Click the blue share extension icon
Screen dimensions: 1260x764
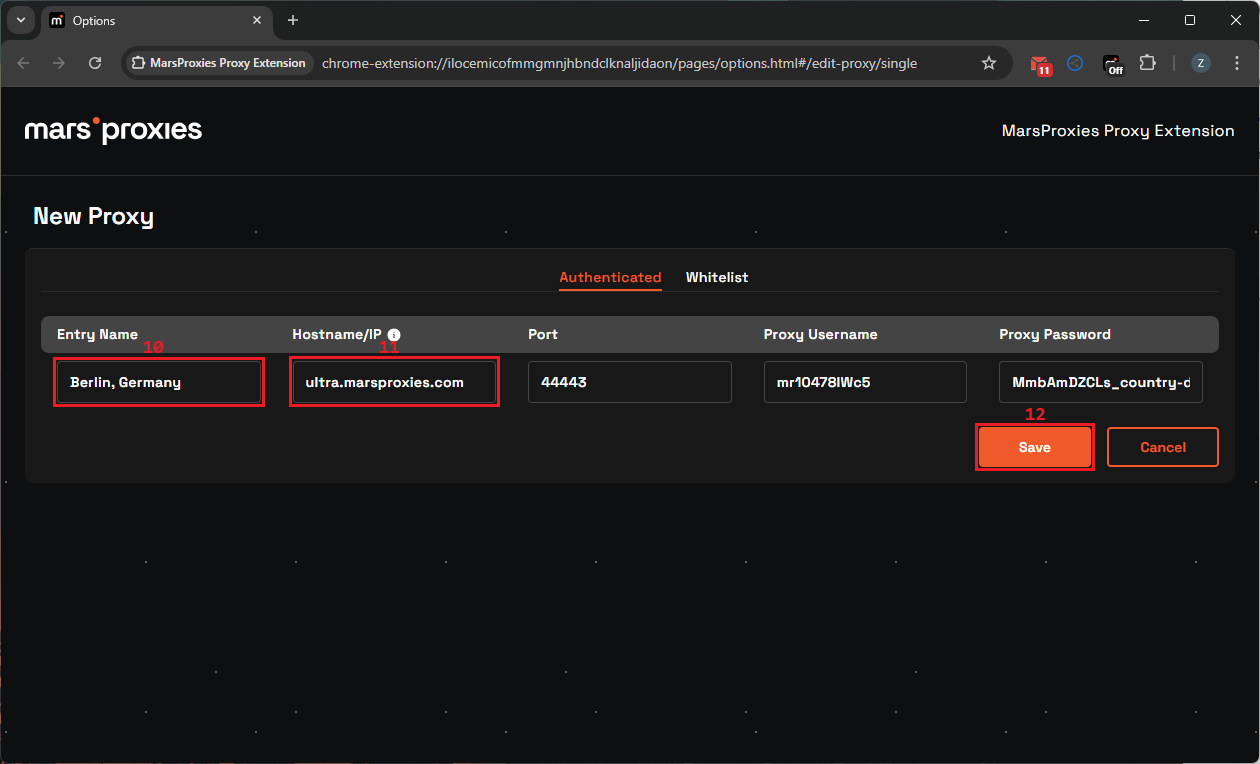click(1075, 63)
